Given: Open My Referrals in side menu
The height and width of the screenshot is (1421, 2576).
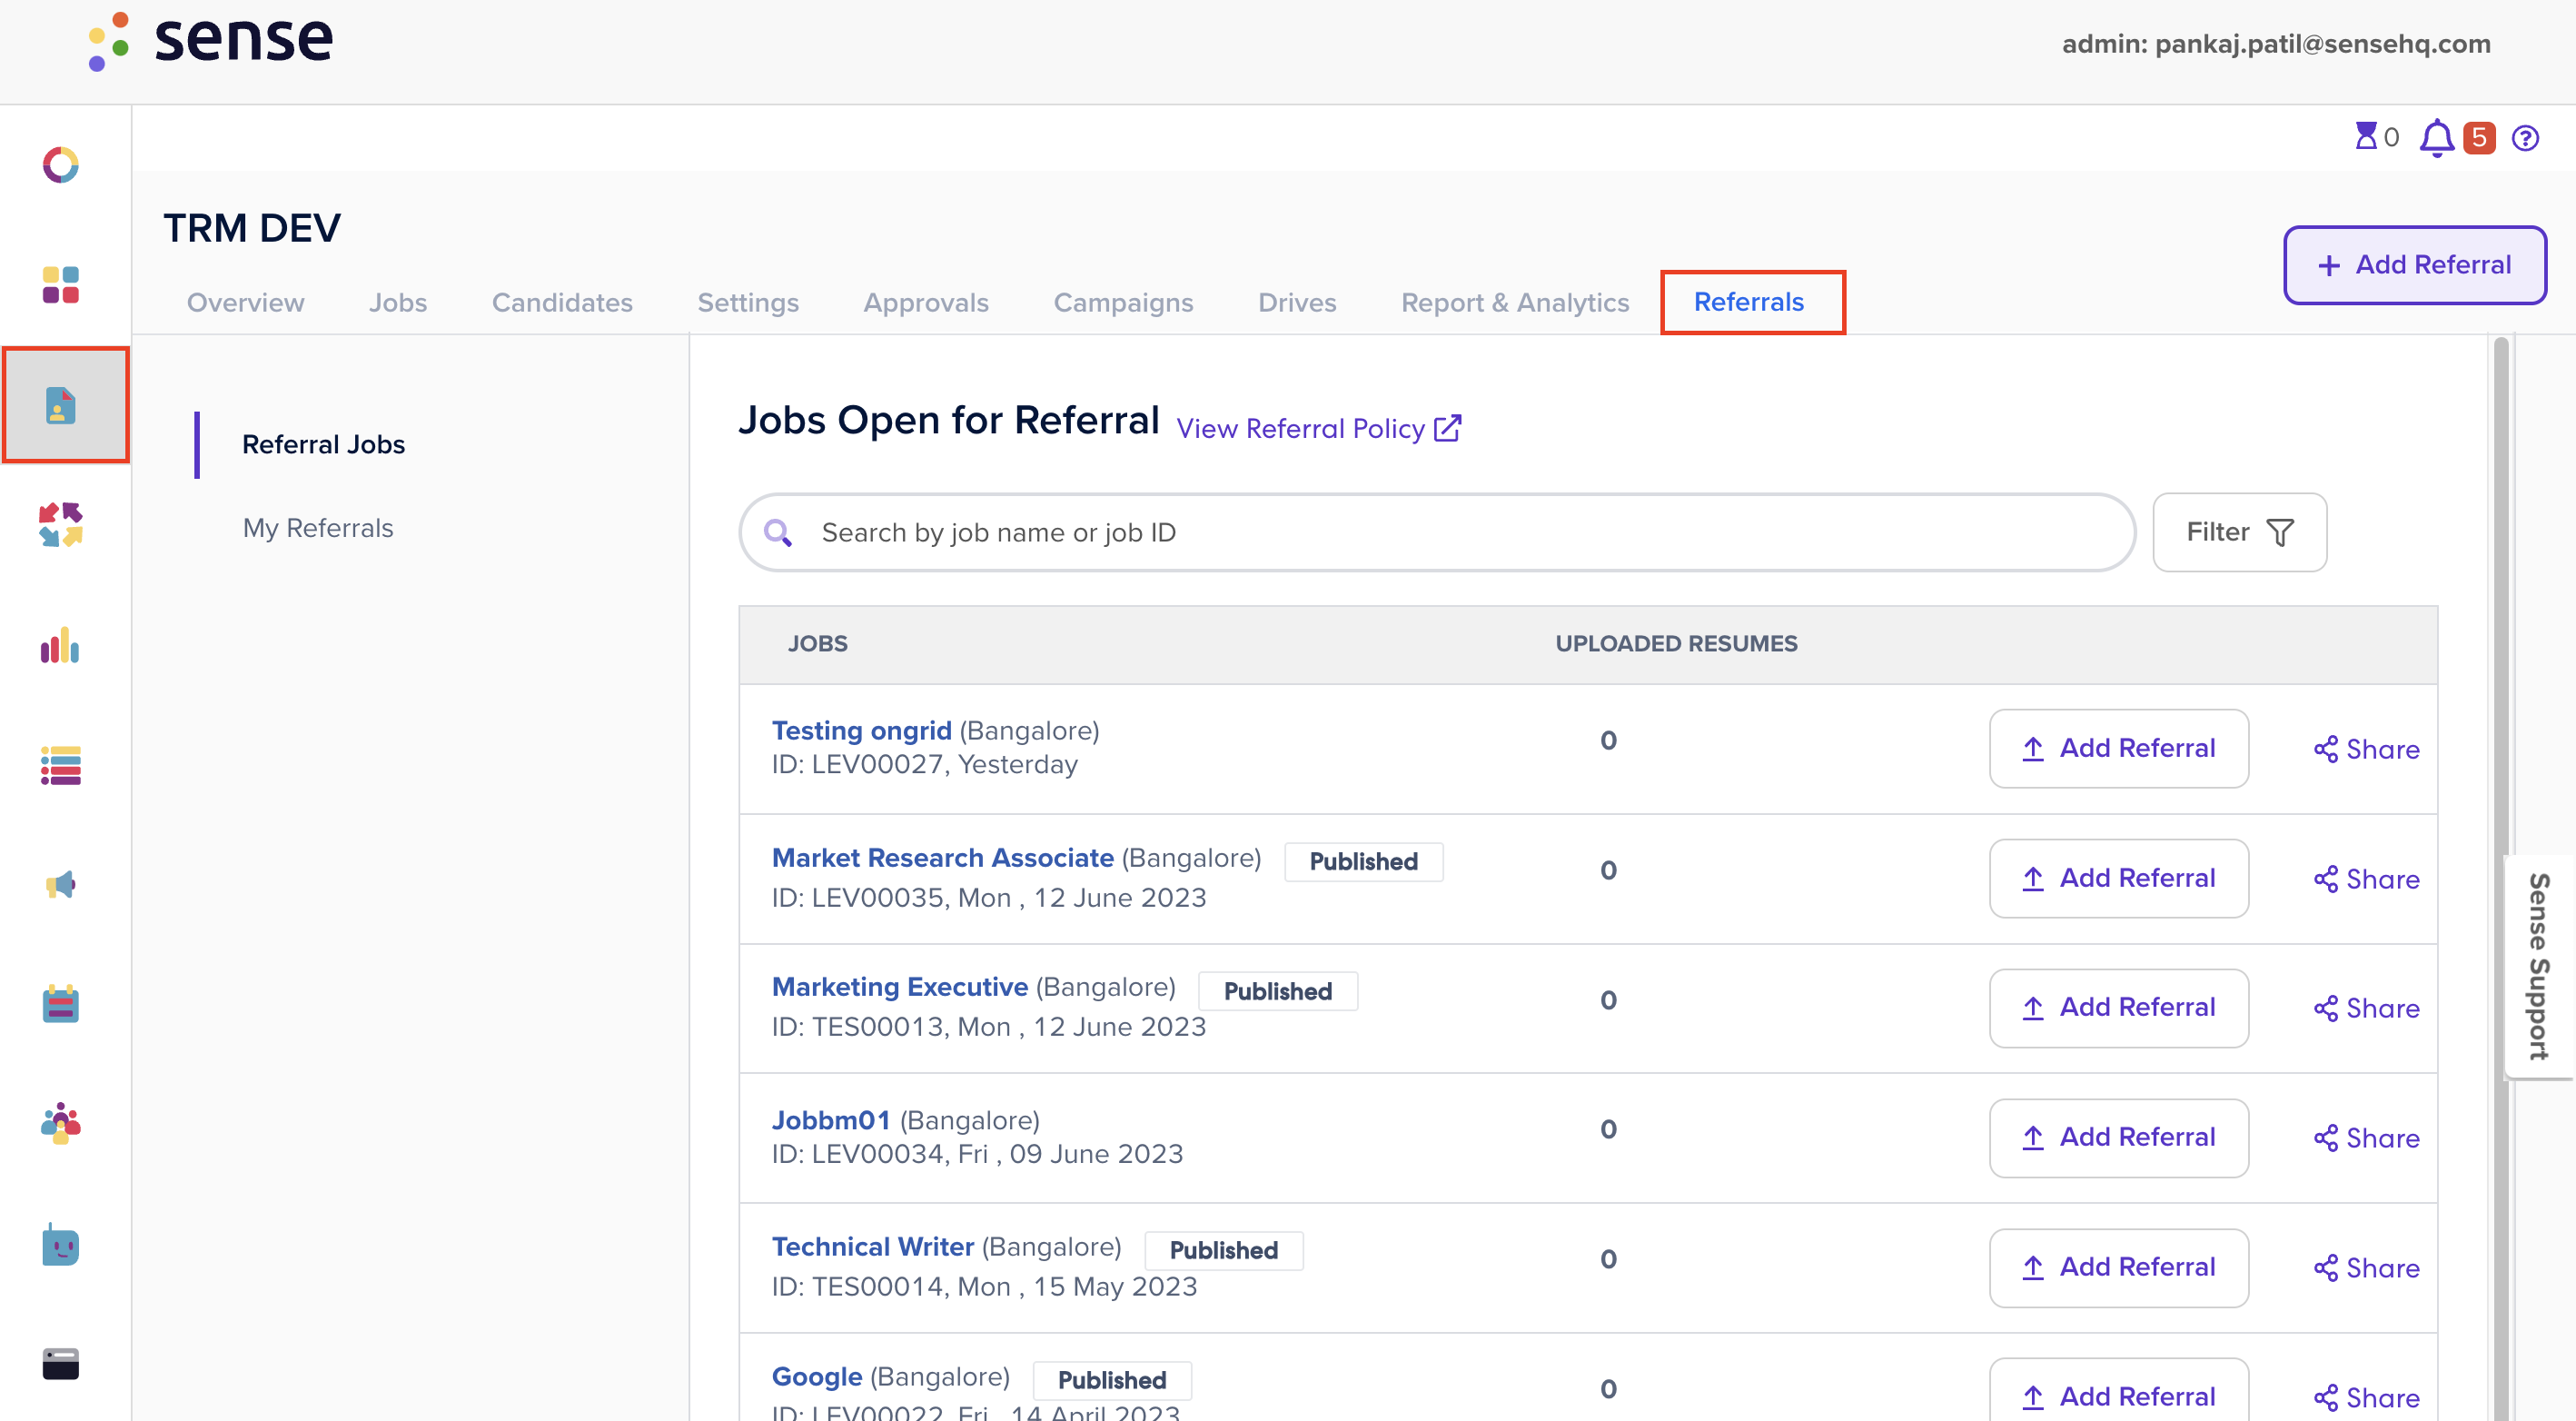Looking at the screenshot, I should [x=318, y=528].
